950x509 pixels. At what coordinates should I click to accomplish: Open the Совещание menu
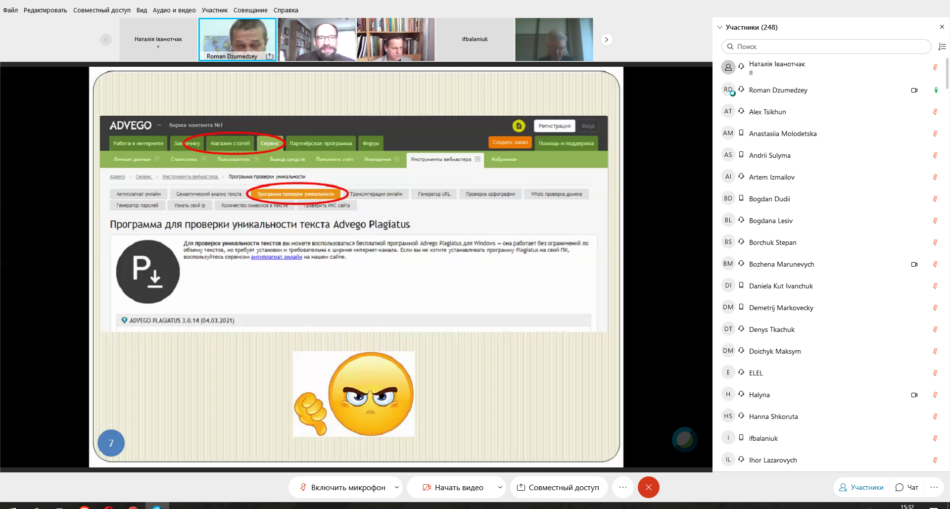coord(250,10)
